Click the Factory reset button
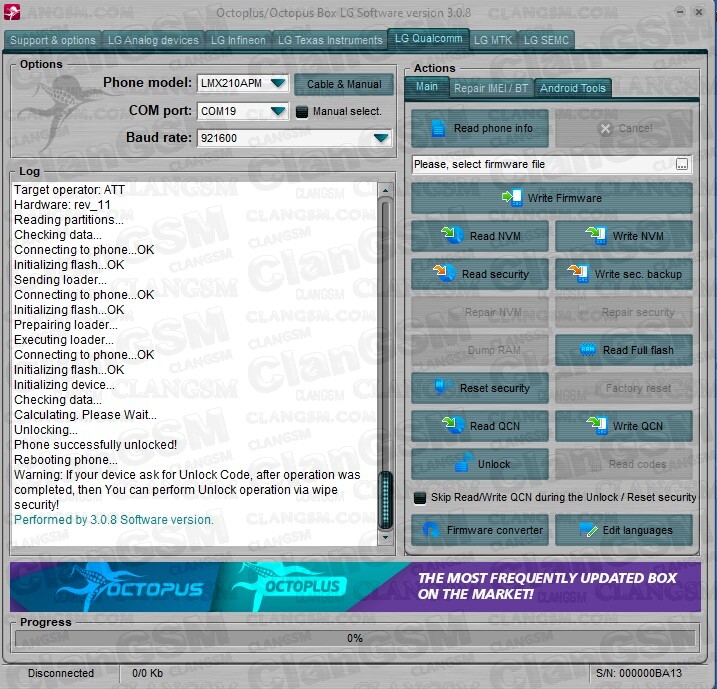Image resolution: width=717 pixels, height=689 pixels. pyautogui.click(x=624, y=388)
